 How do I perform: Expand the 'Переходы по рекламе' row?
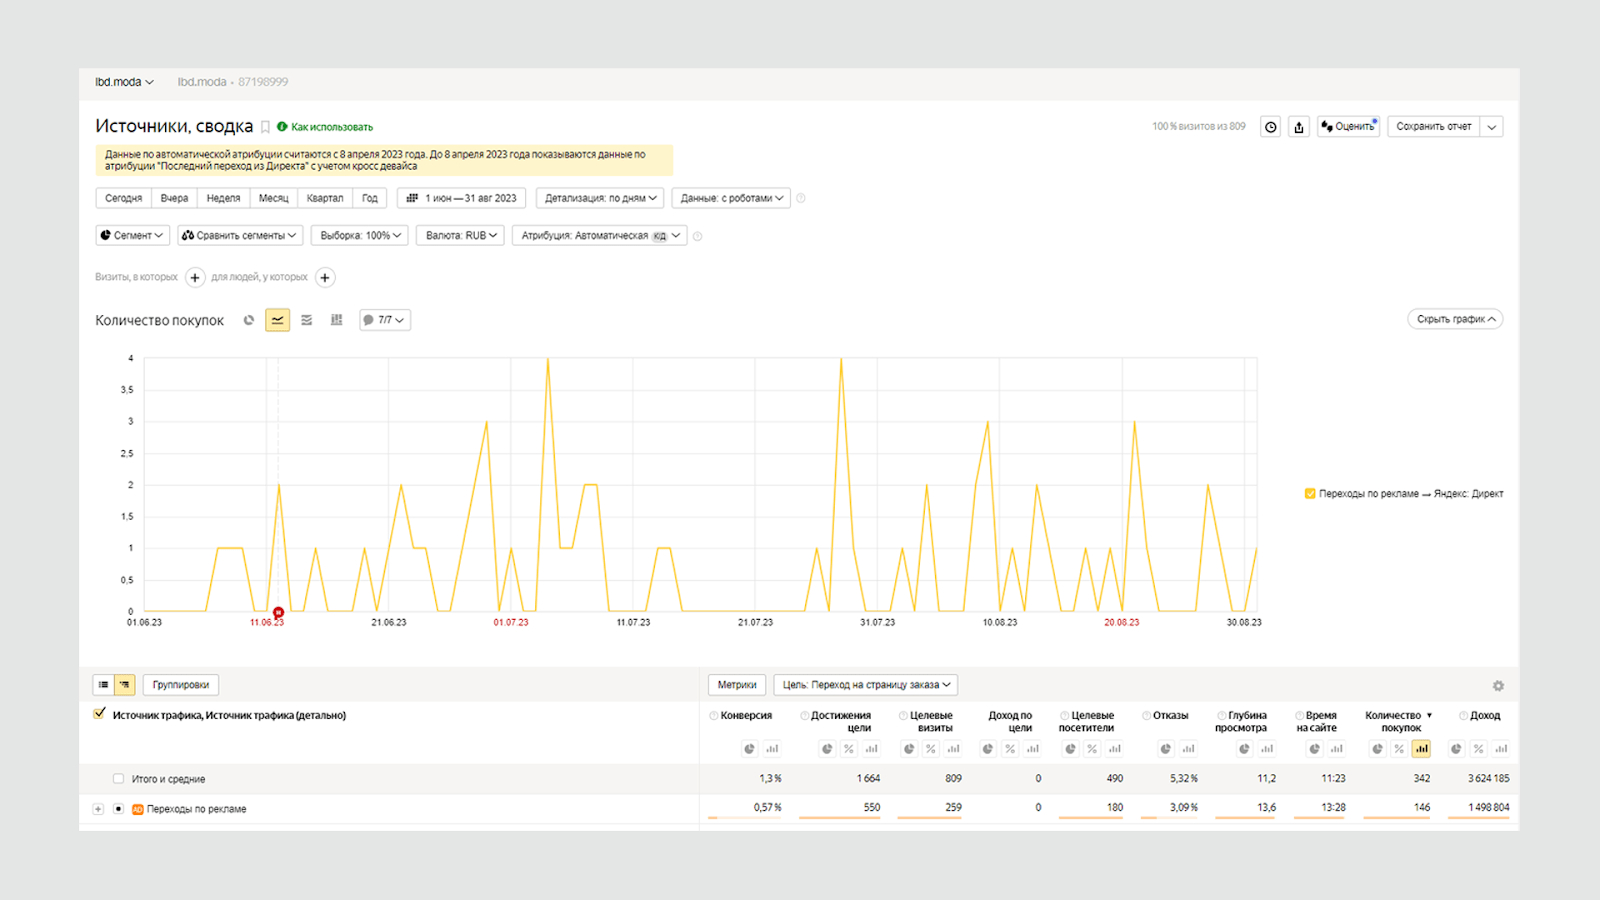point(98,809)
